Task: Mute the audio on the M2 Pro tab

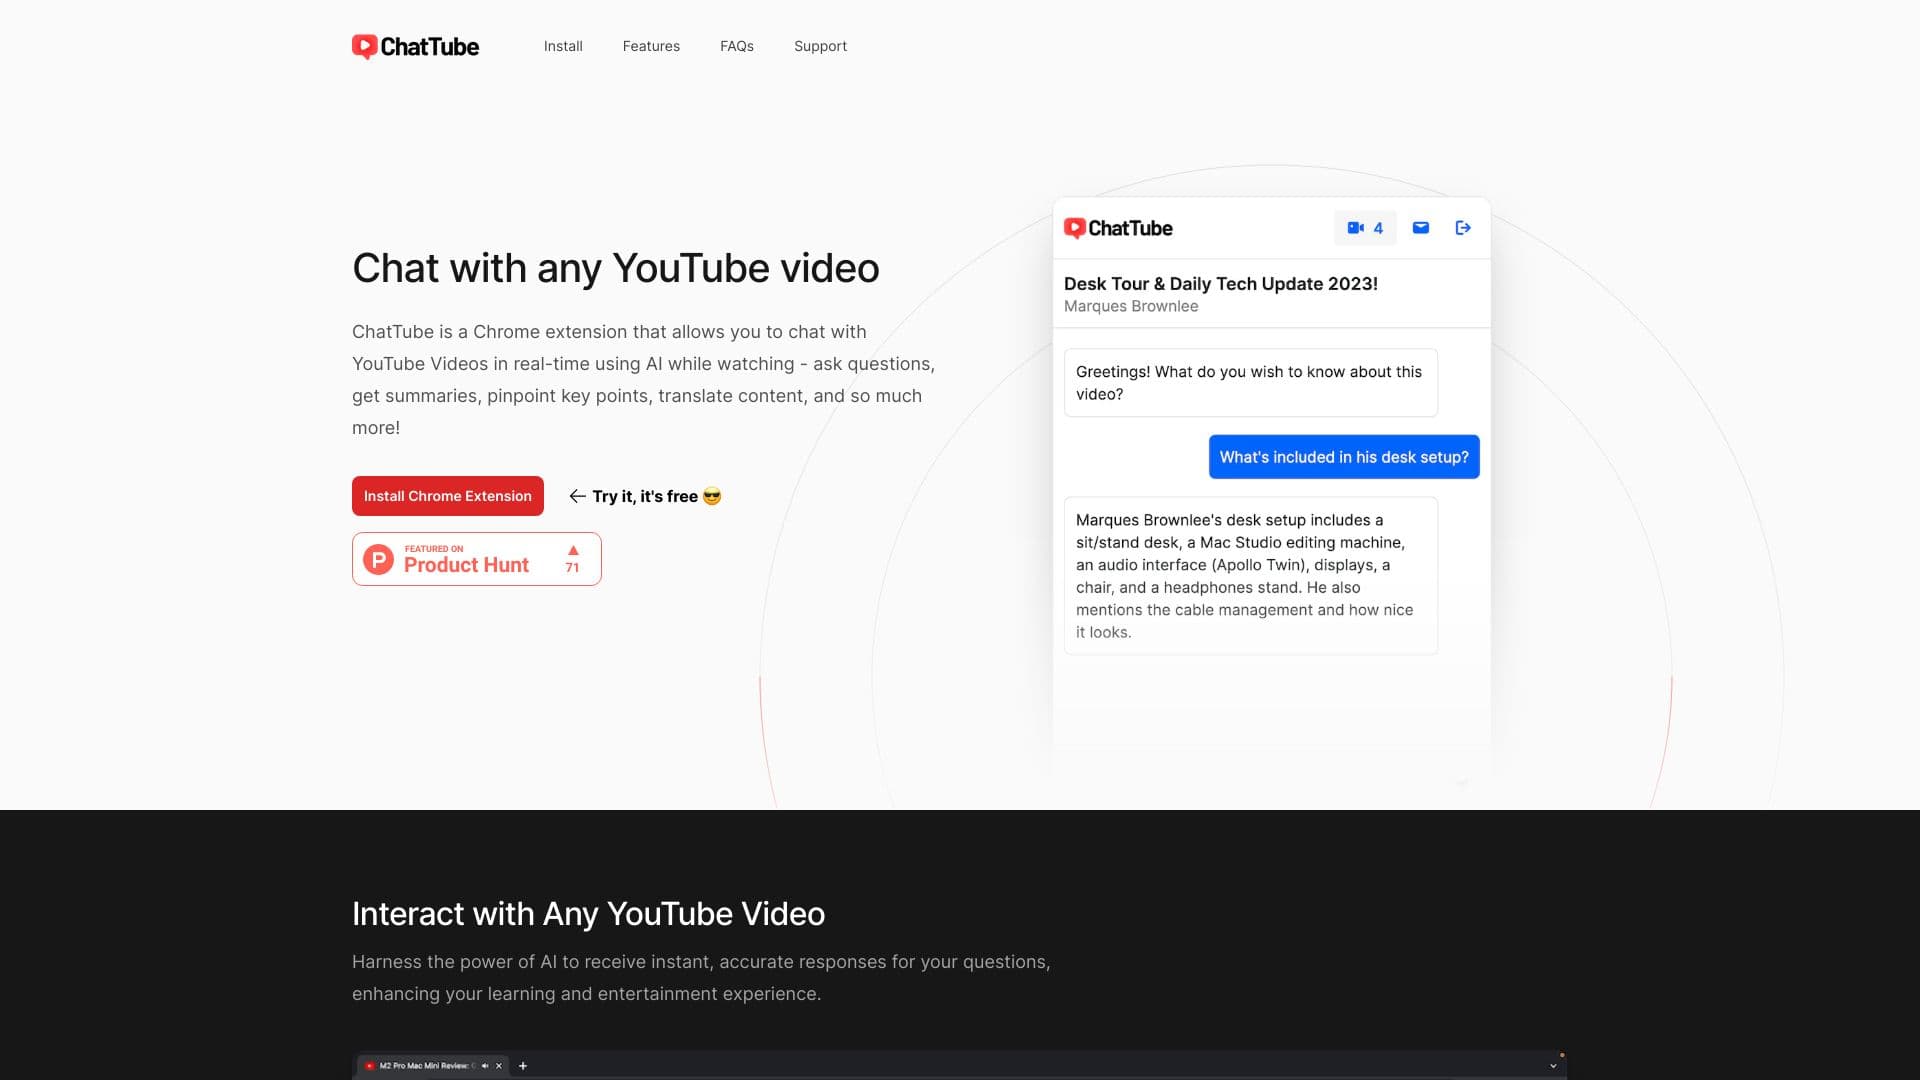Action: tap(484, 1066)
